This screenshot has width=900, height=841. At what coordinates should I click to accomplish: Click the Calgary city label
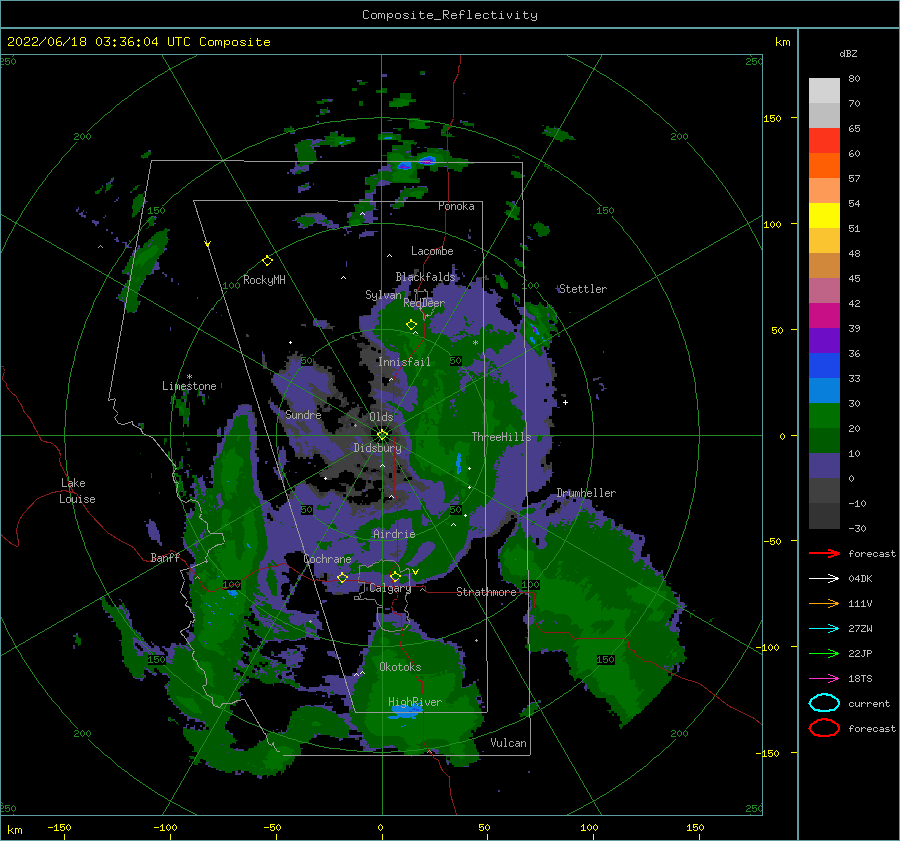click(390, 588)
